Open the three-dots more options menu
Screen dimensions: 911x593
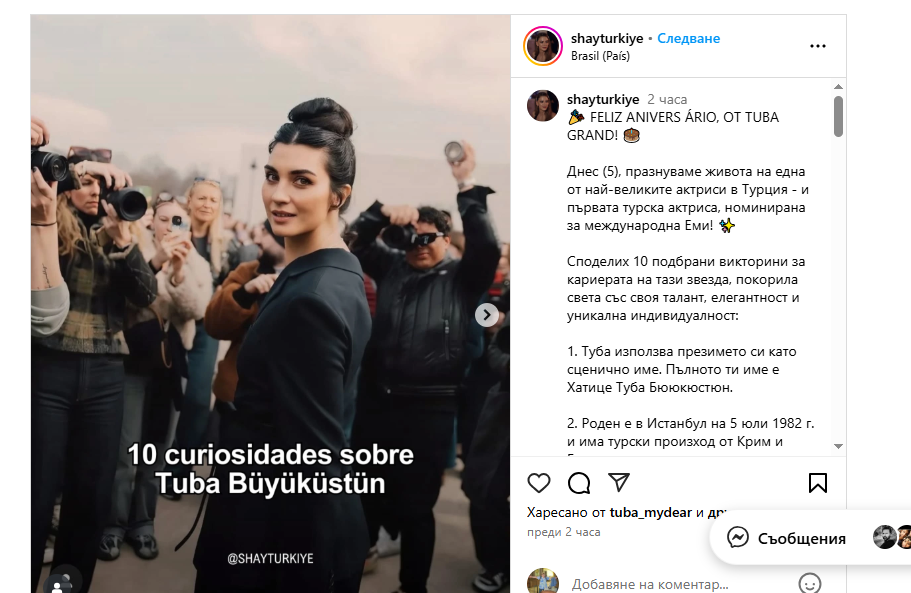click(817, 46)
